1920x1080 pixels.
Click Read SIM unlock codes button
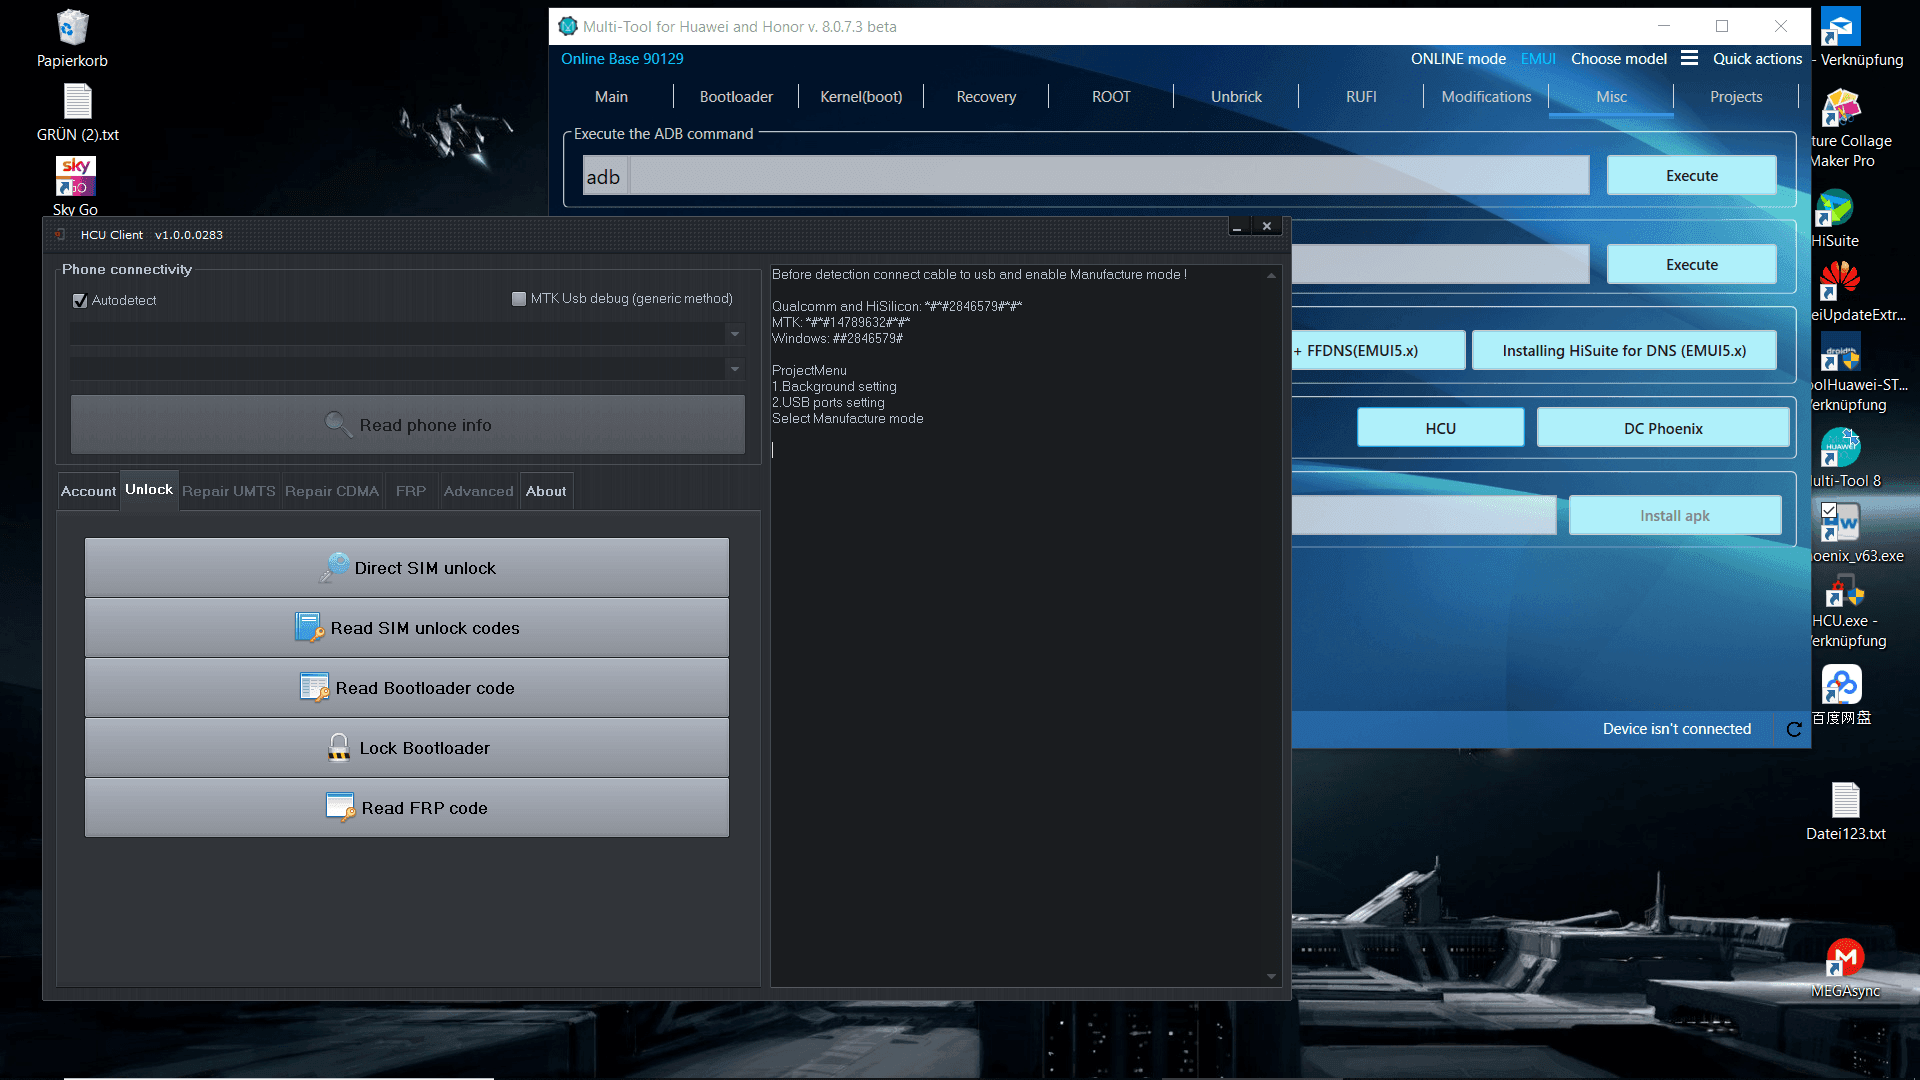click(x=407, y=628)
